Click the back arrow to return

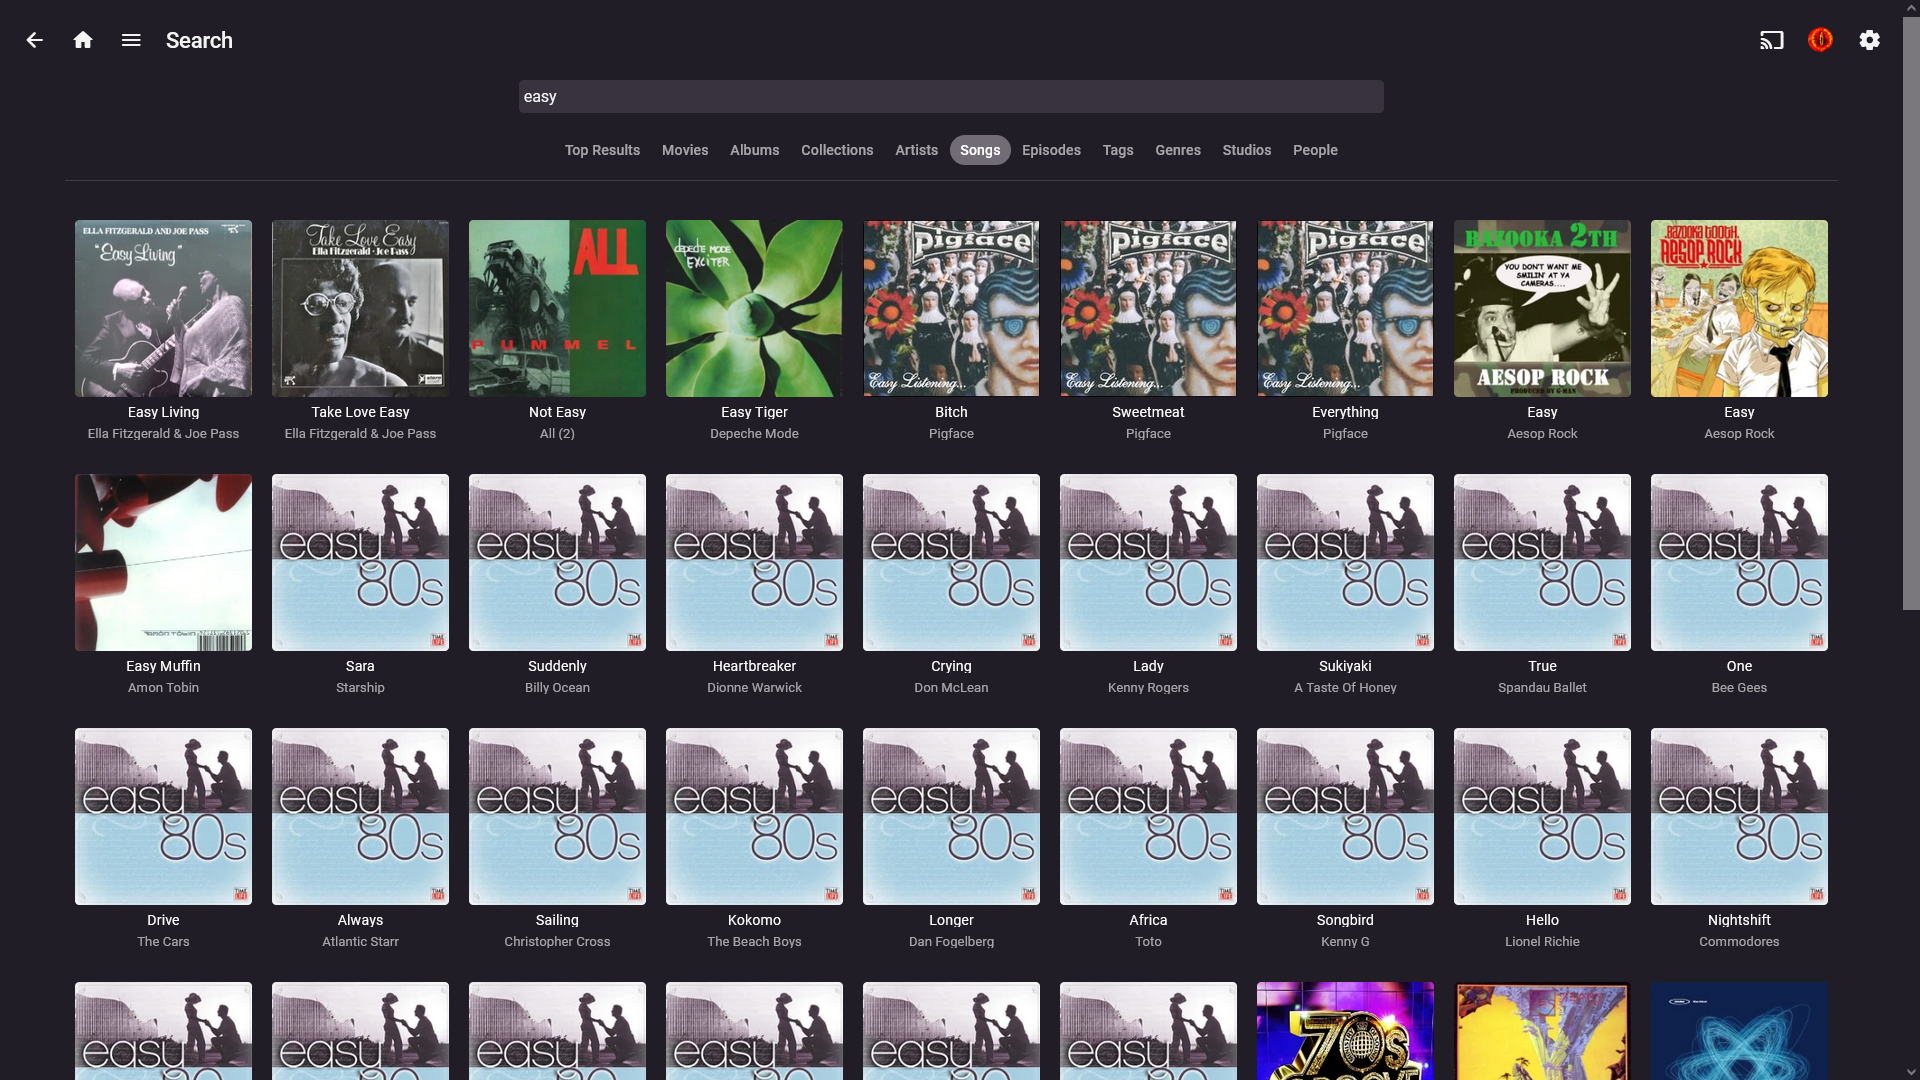pyautogui.click(x=35, y=40)
